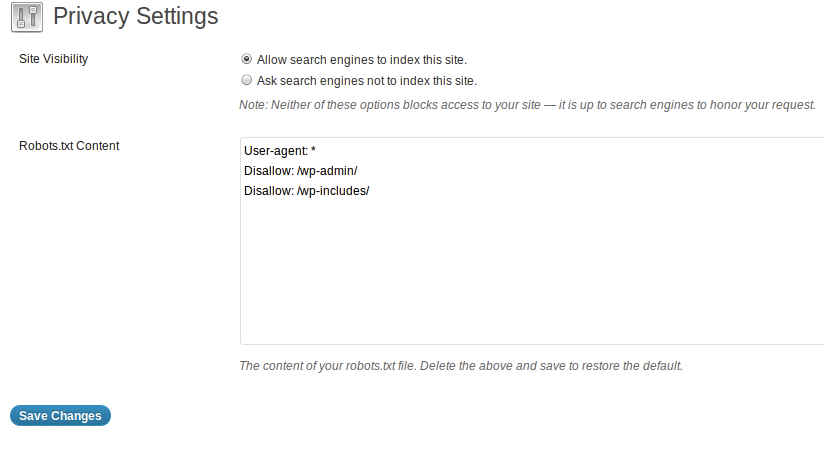
Task: Click the '/wp-includes/' path text
Action: pyautogui.click(x=333, y=191)
